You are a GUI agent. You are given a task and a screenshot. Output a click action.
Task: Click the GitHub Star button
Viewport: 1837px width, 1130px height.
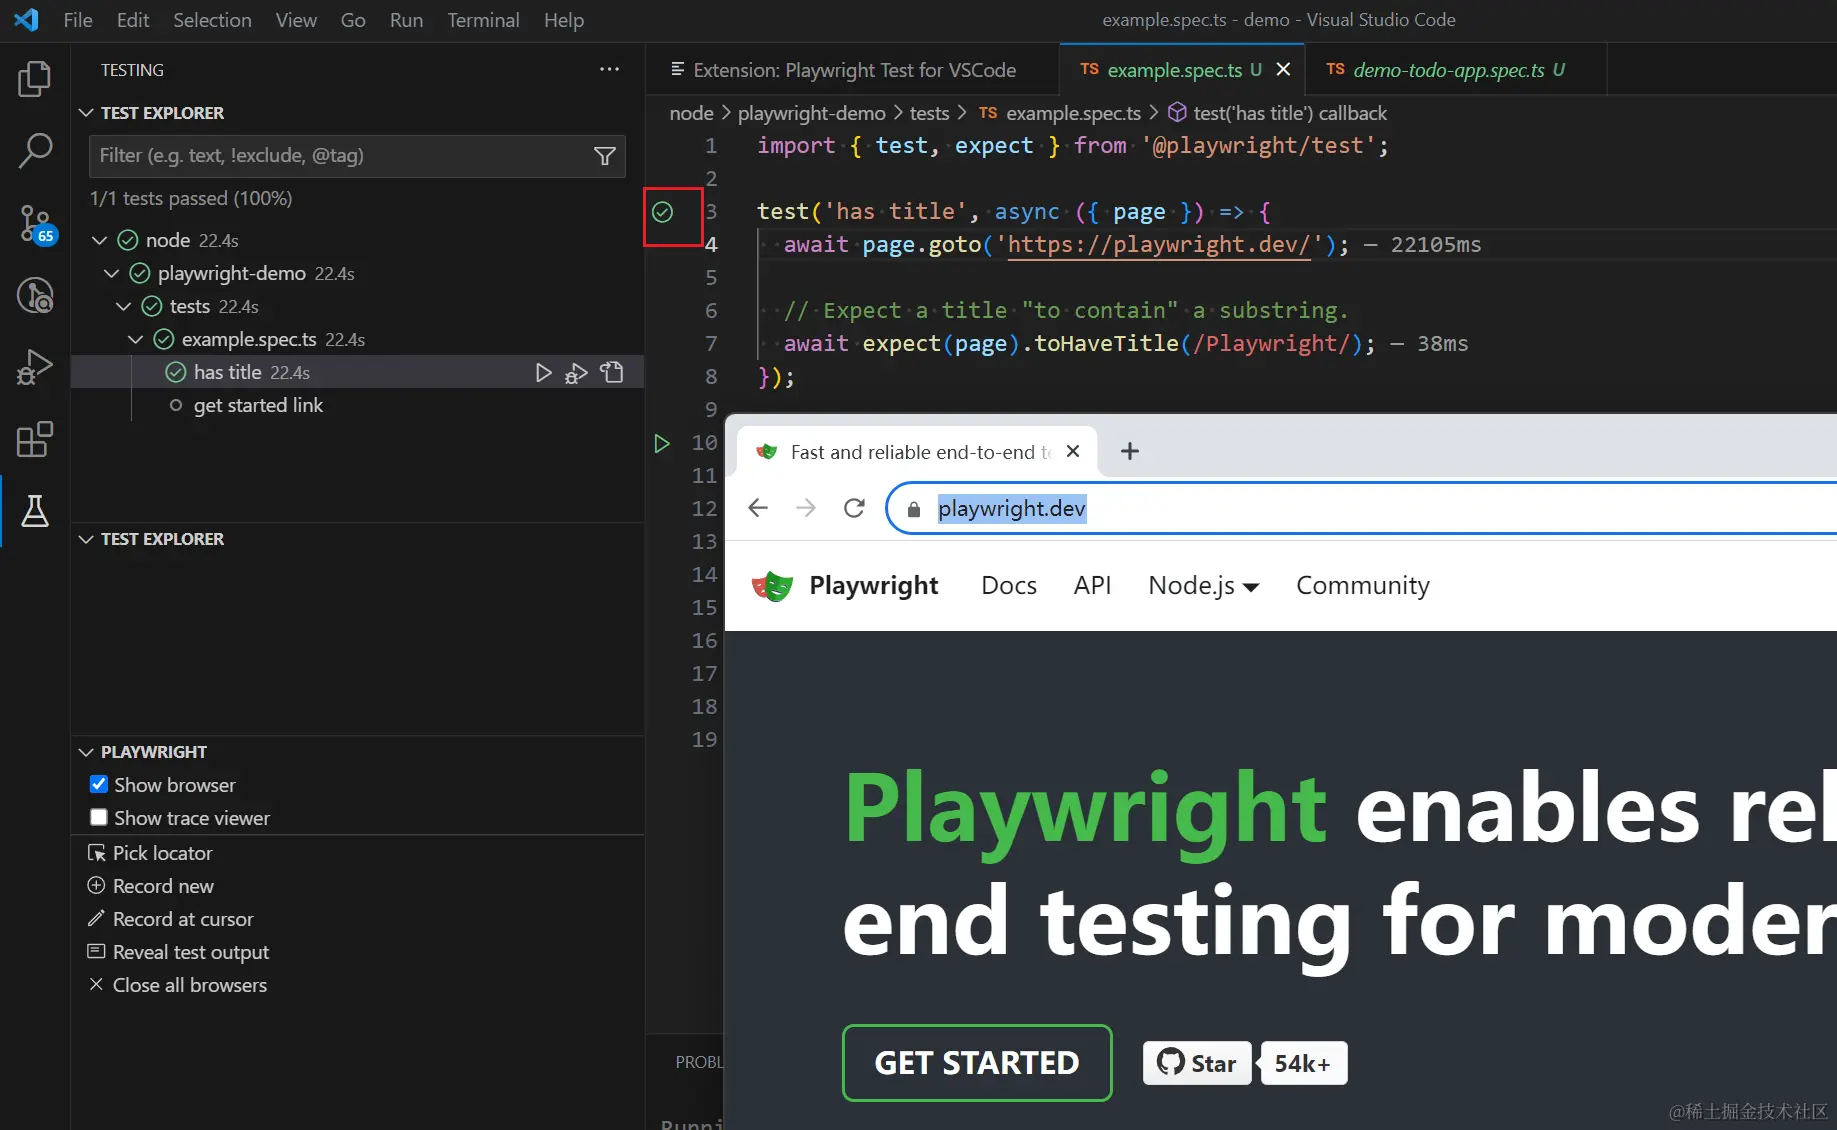click(x=1197, y=1063)
